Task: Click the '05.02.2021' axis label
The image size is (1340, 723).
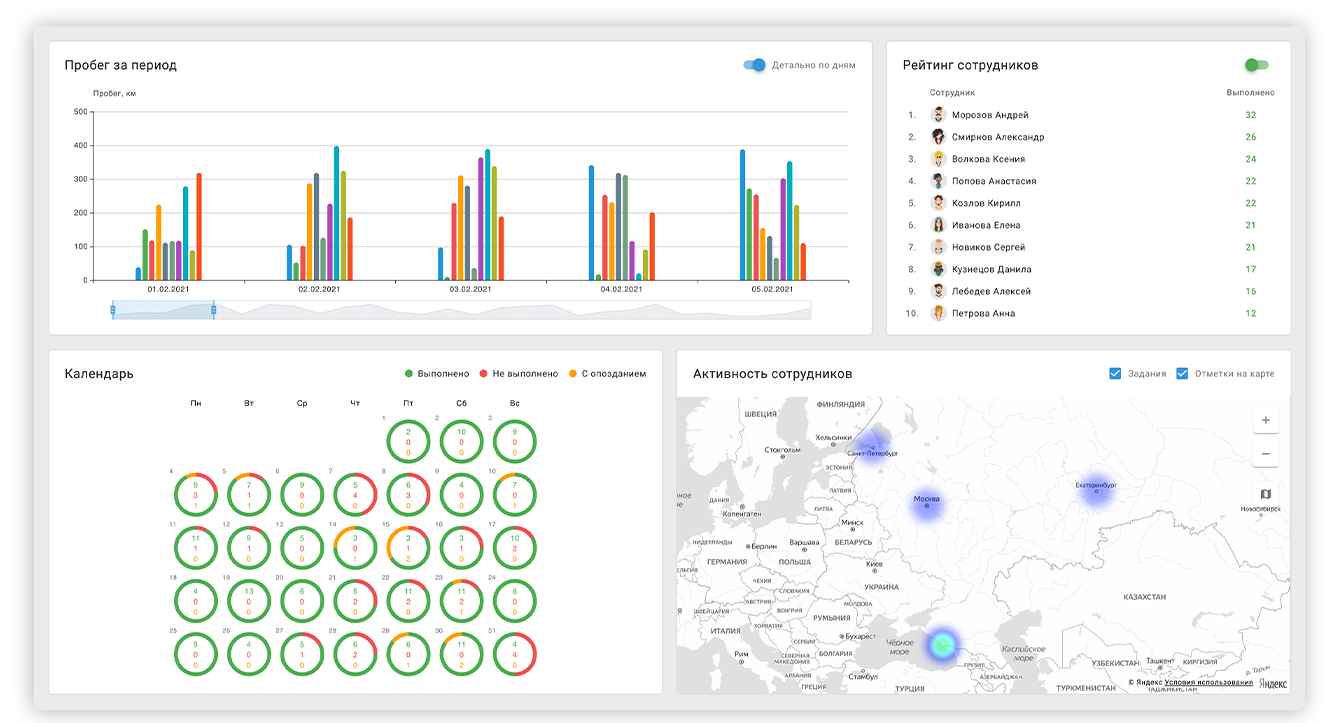Action: coord(772,290)
